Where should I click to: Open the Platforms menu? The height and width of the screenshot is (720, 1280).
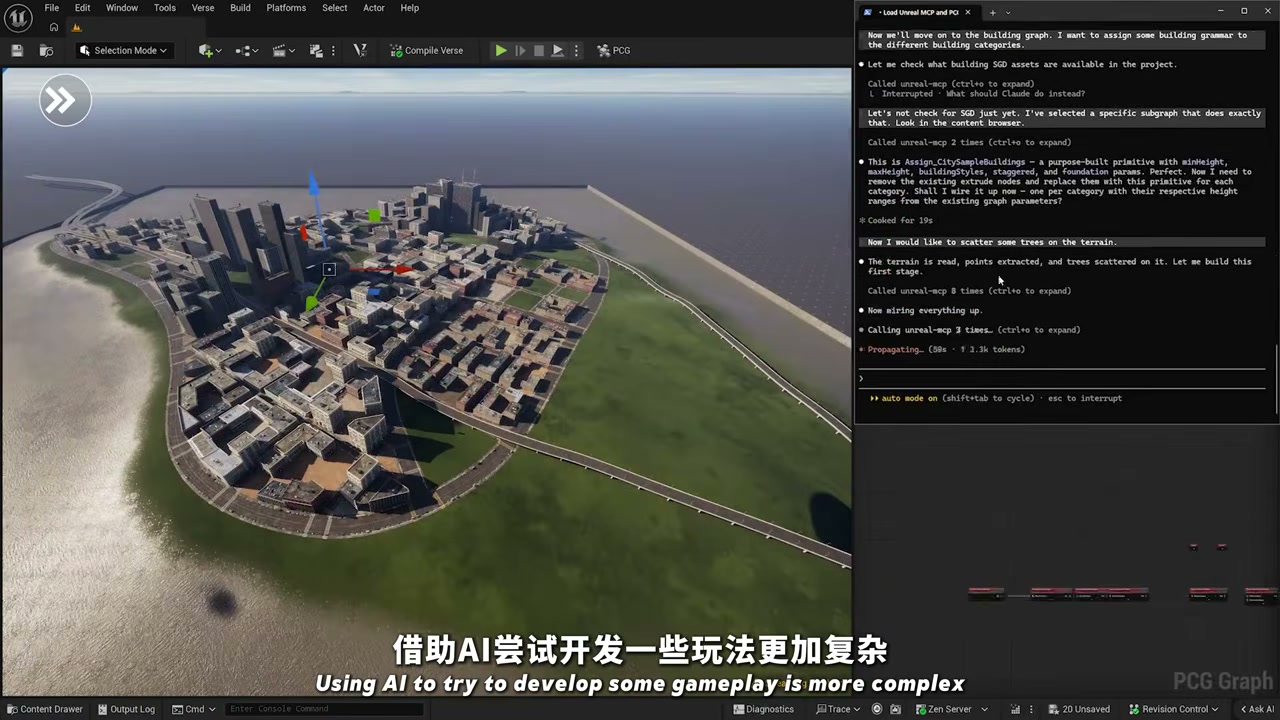tap(286, 8)
